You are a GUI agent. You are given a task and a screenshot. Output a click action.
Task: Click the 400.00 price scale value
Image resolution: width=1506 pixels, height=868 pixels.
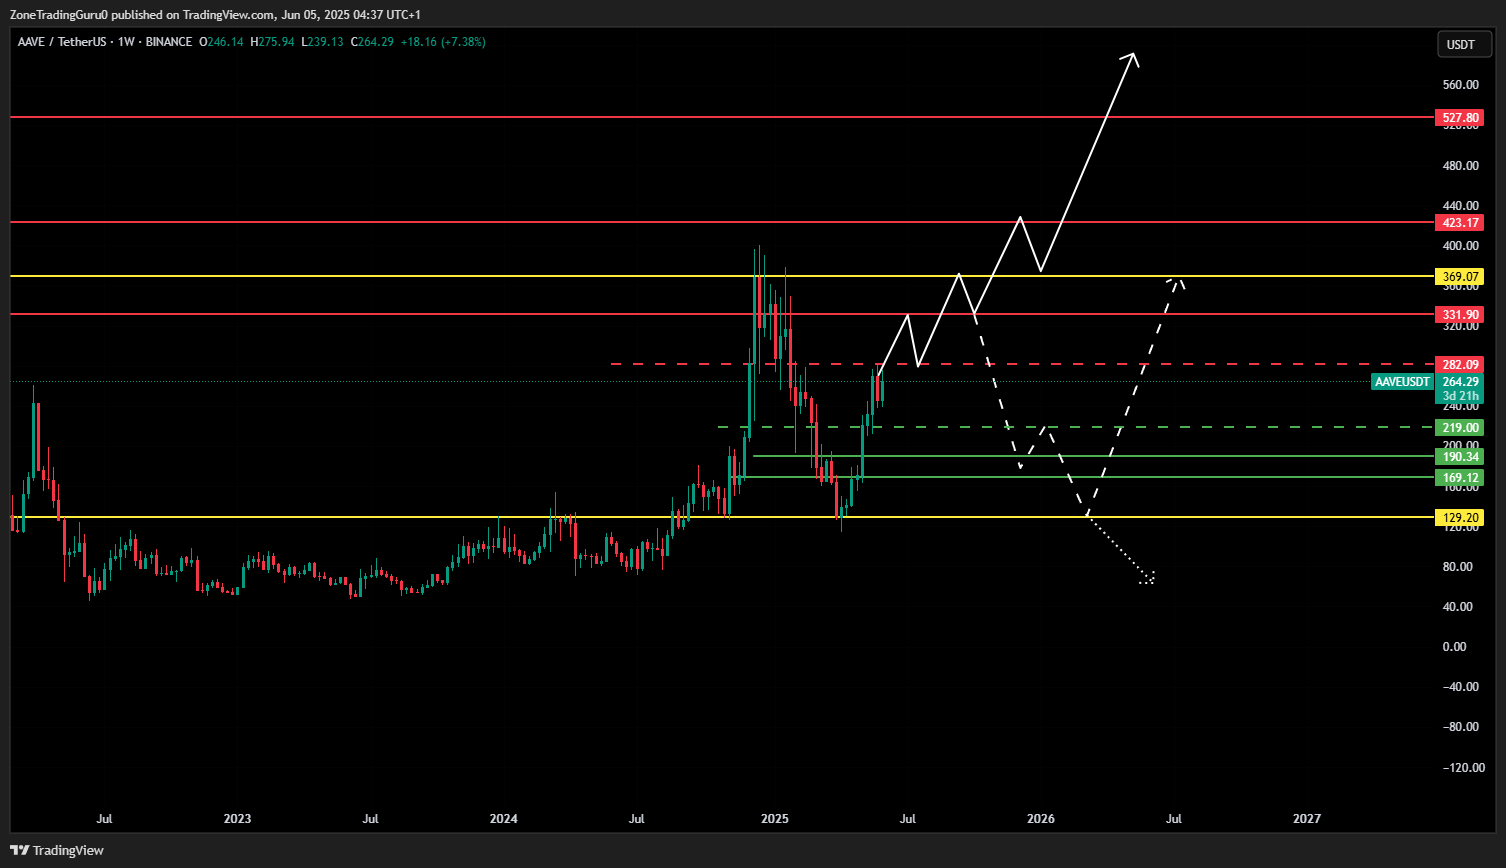[1460, 246]
